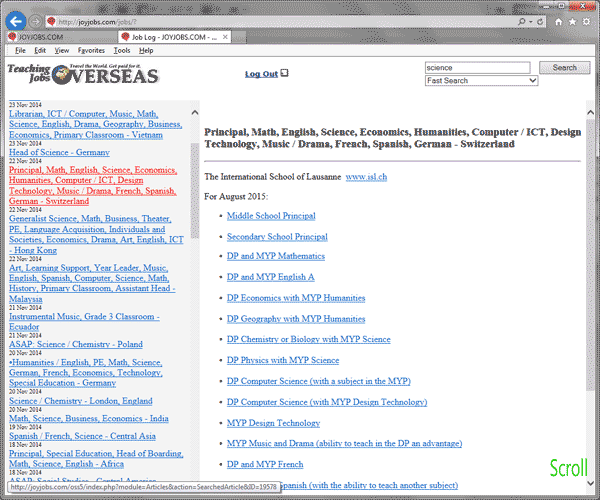Switch to the JOYJOBS.COM tab

pos(61,37)
